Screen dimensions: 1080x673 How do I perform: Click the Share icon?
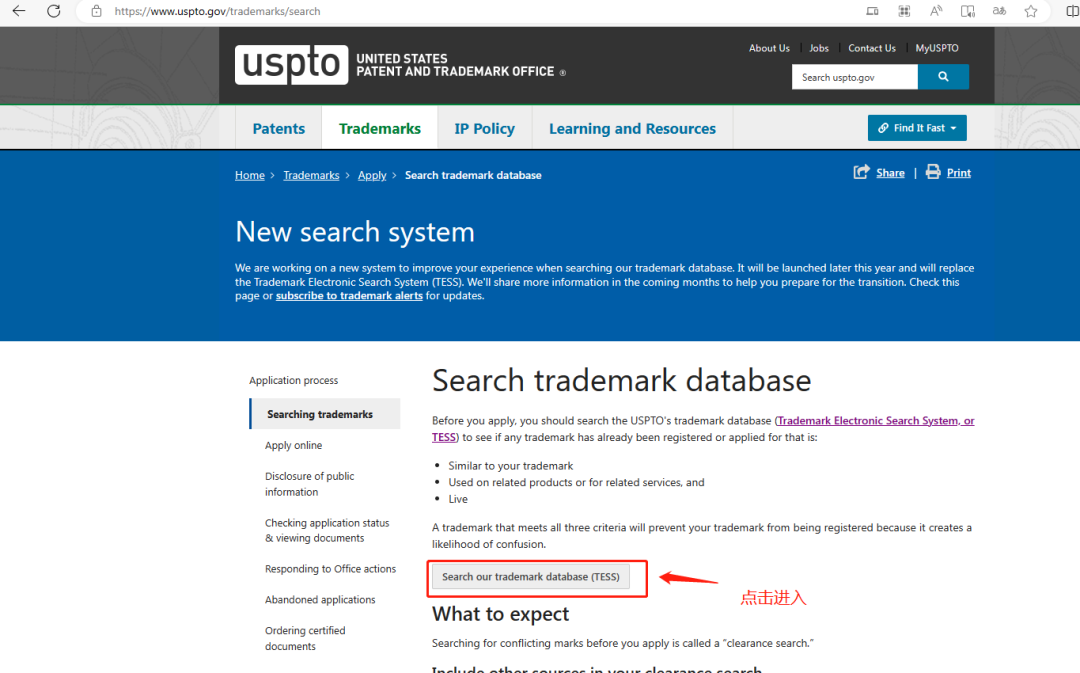coord(861,172)
